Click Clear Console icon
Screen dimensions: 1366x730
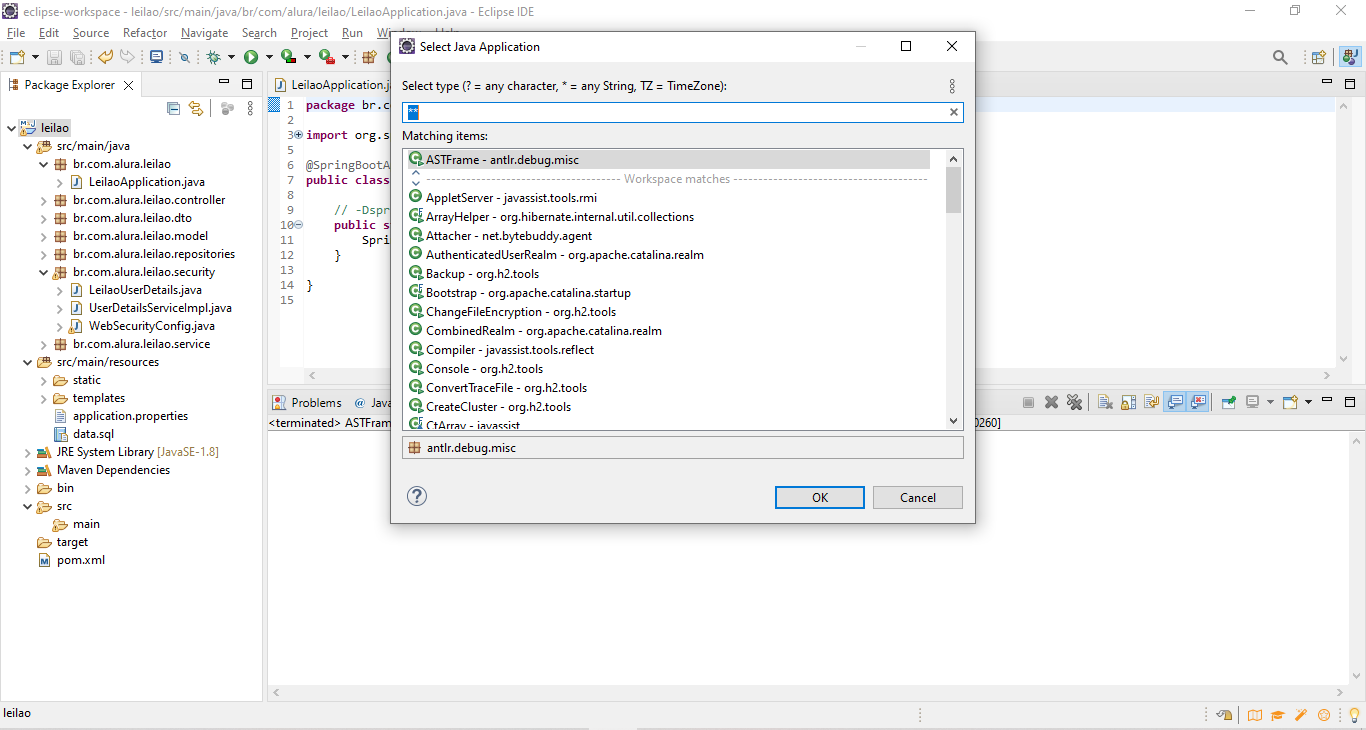(1105, 402)
